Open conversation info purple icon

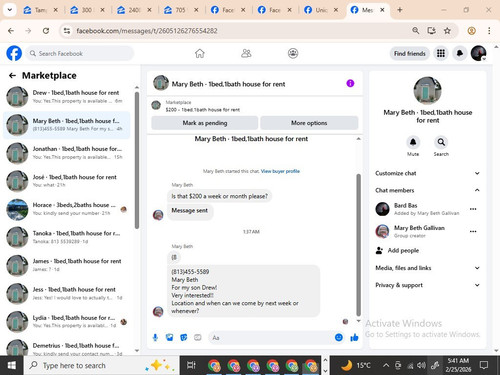[x=350, y=83]
